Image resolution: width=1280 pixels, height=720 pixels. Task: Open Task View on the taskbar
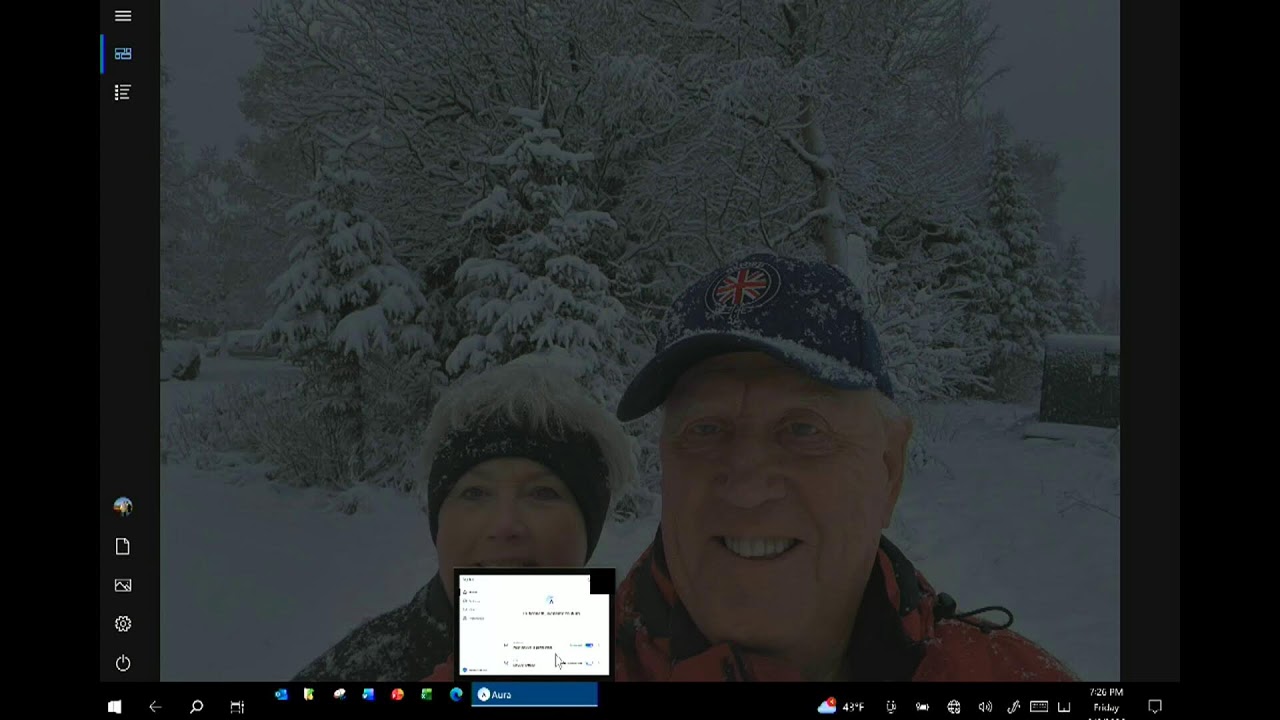tap(237, 707)
